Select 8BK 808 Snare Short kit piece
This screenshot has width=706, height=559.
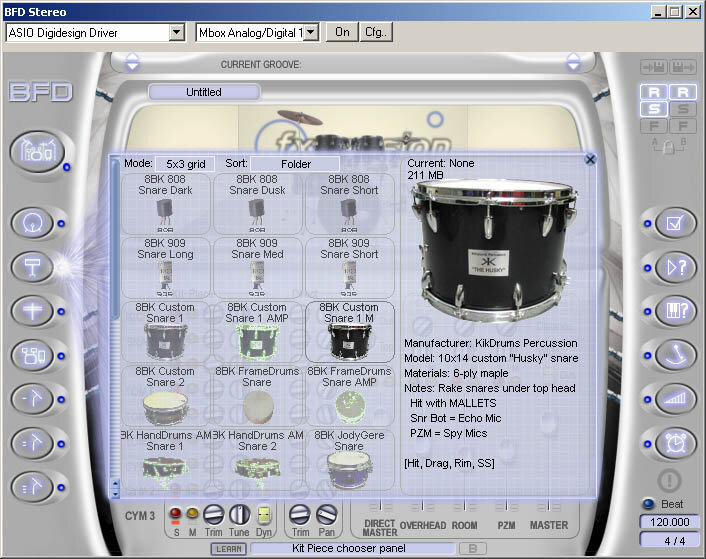(349, 203)
